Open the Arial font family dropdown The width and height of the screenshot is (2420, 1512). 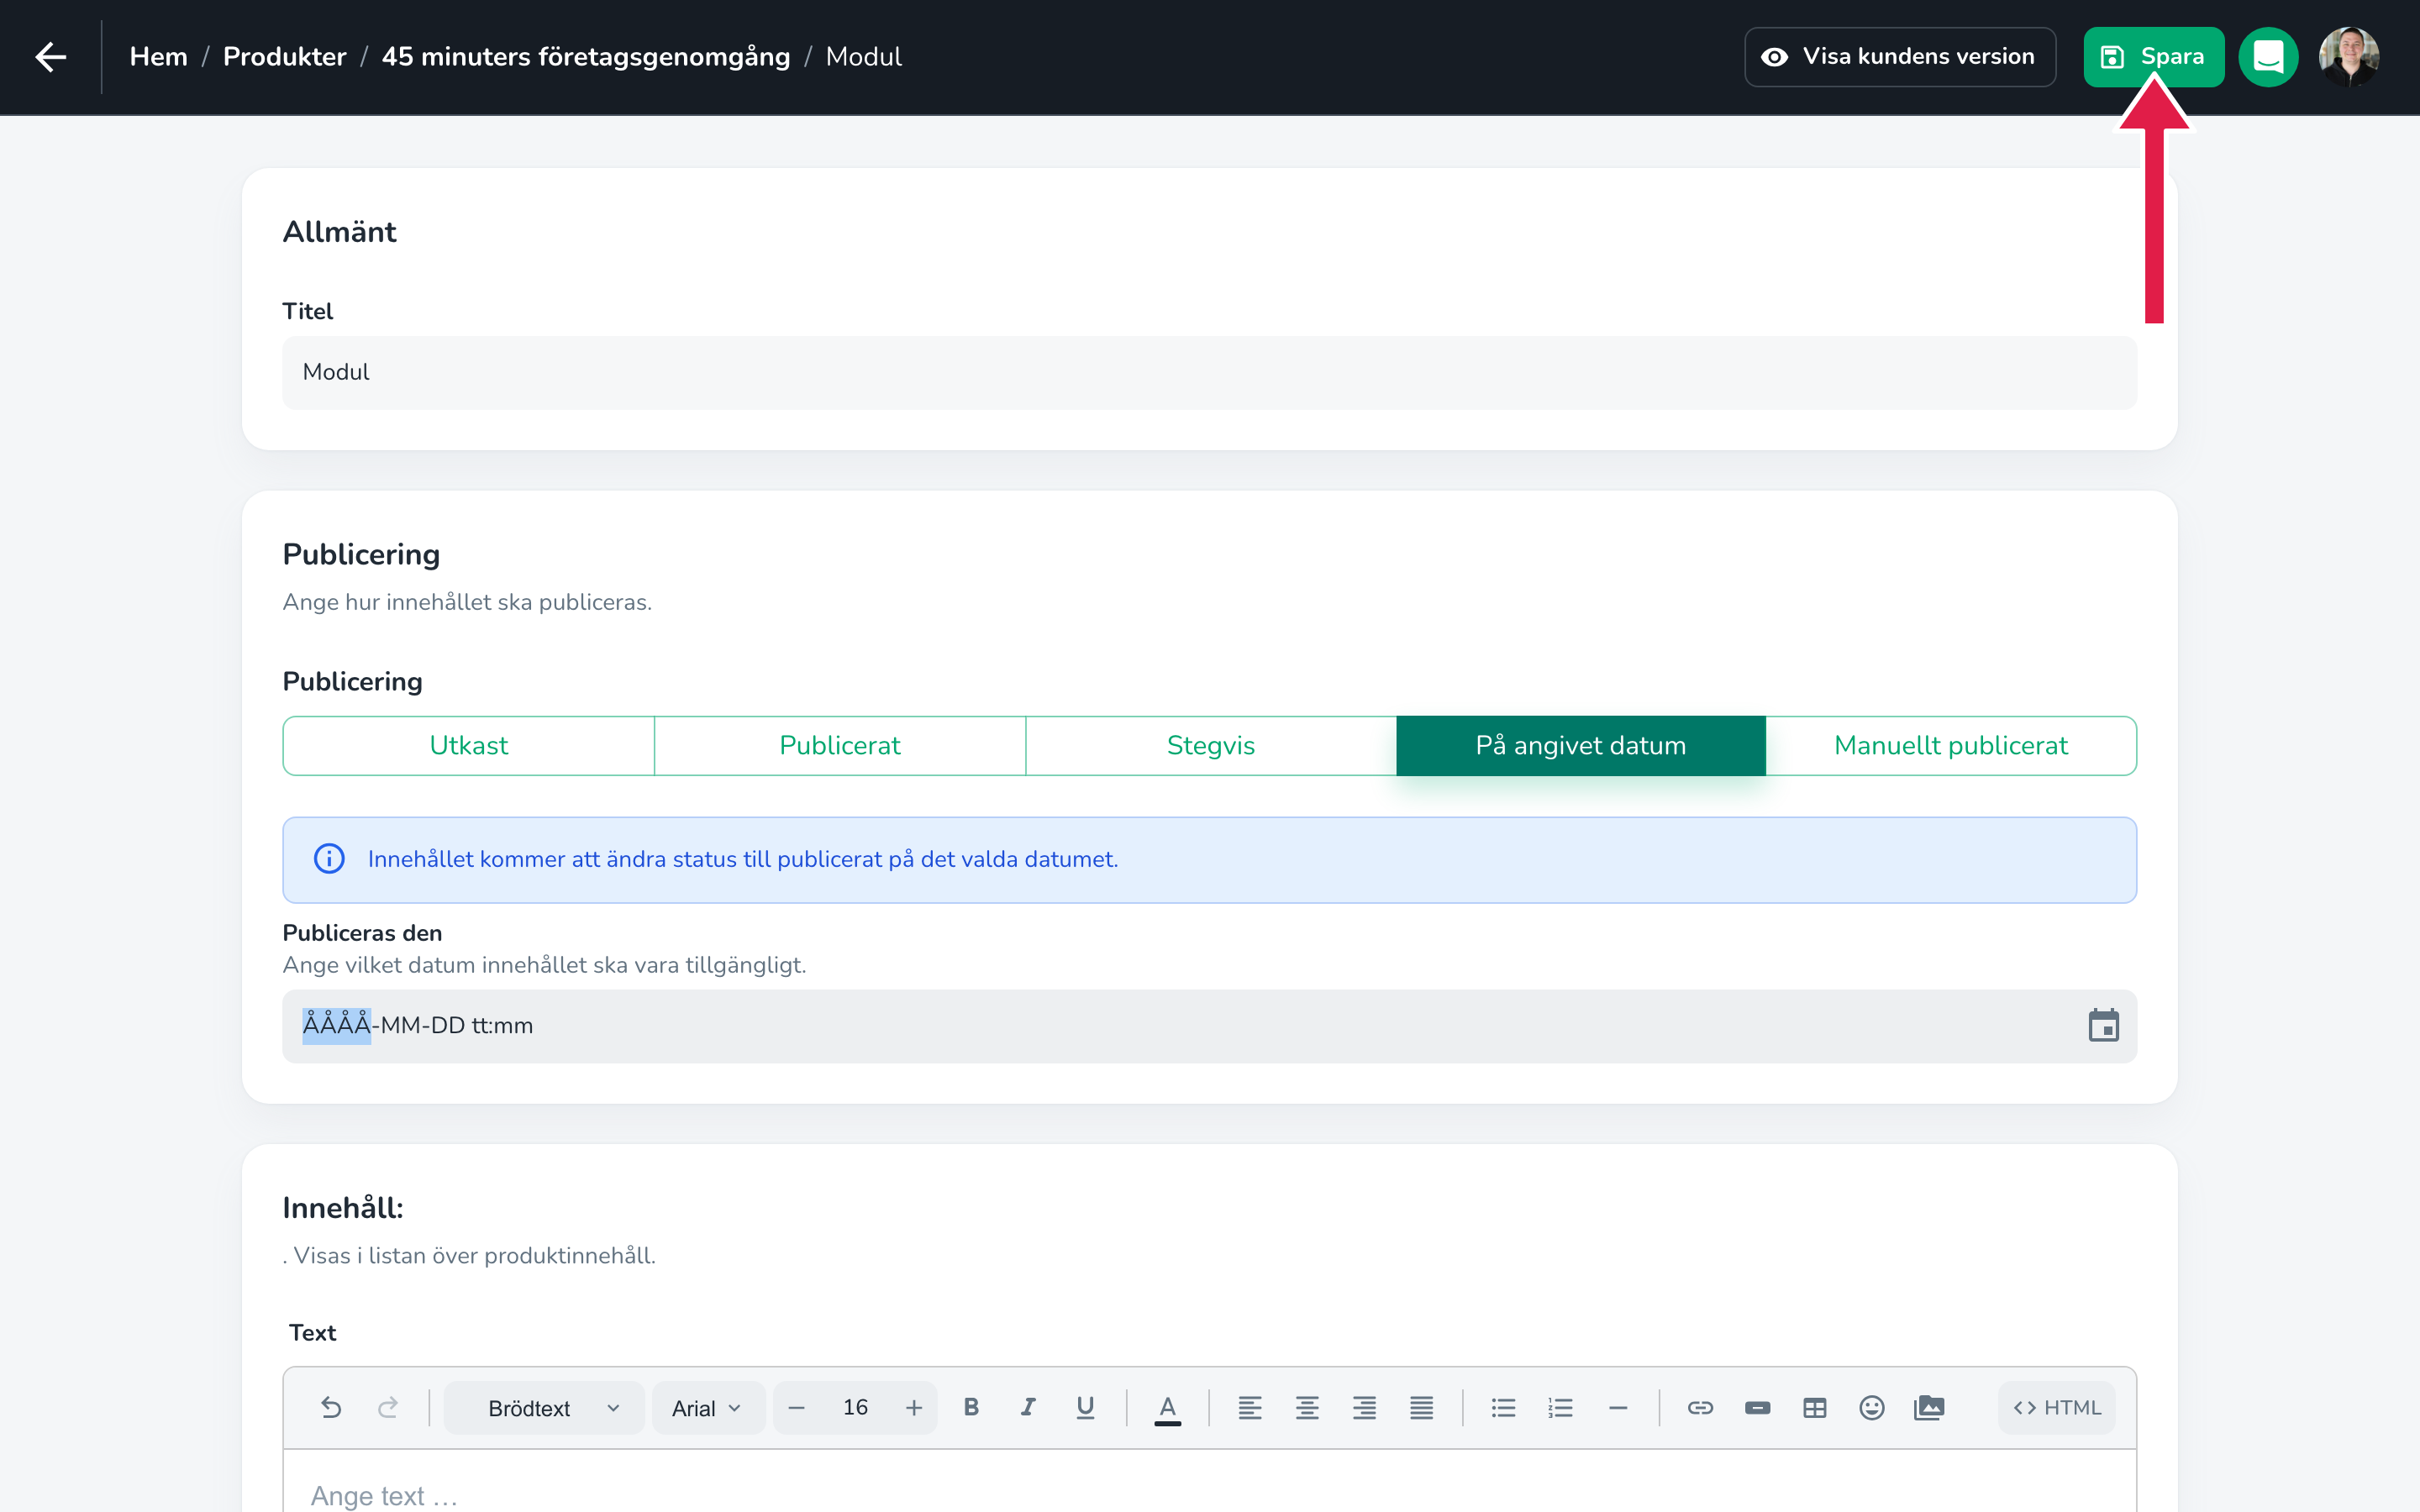(x=708, y=1408)
